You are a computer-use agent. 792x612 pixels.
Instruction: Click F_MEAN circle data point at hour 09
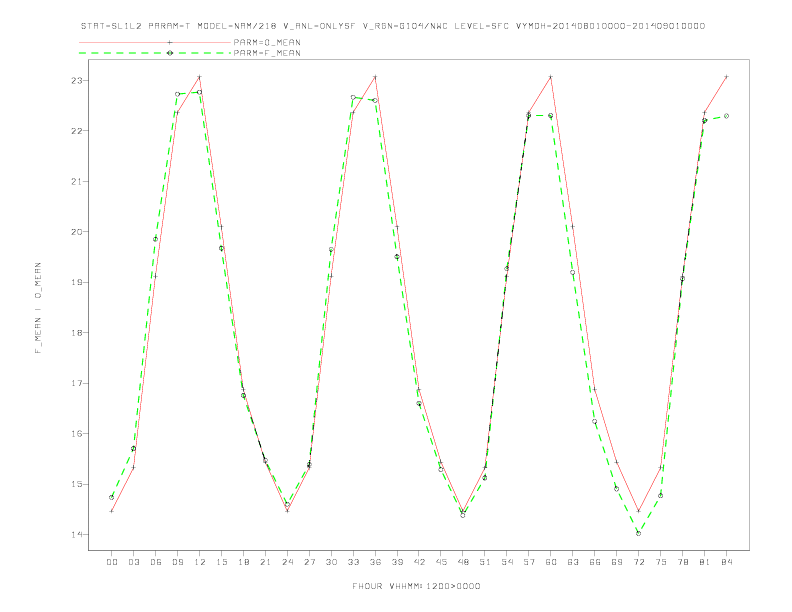coord(177,94)
